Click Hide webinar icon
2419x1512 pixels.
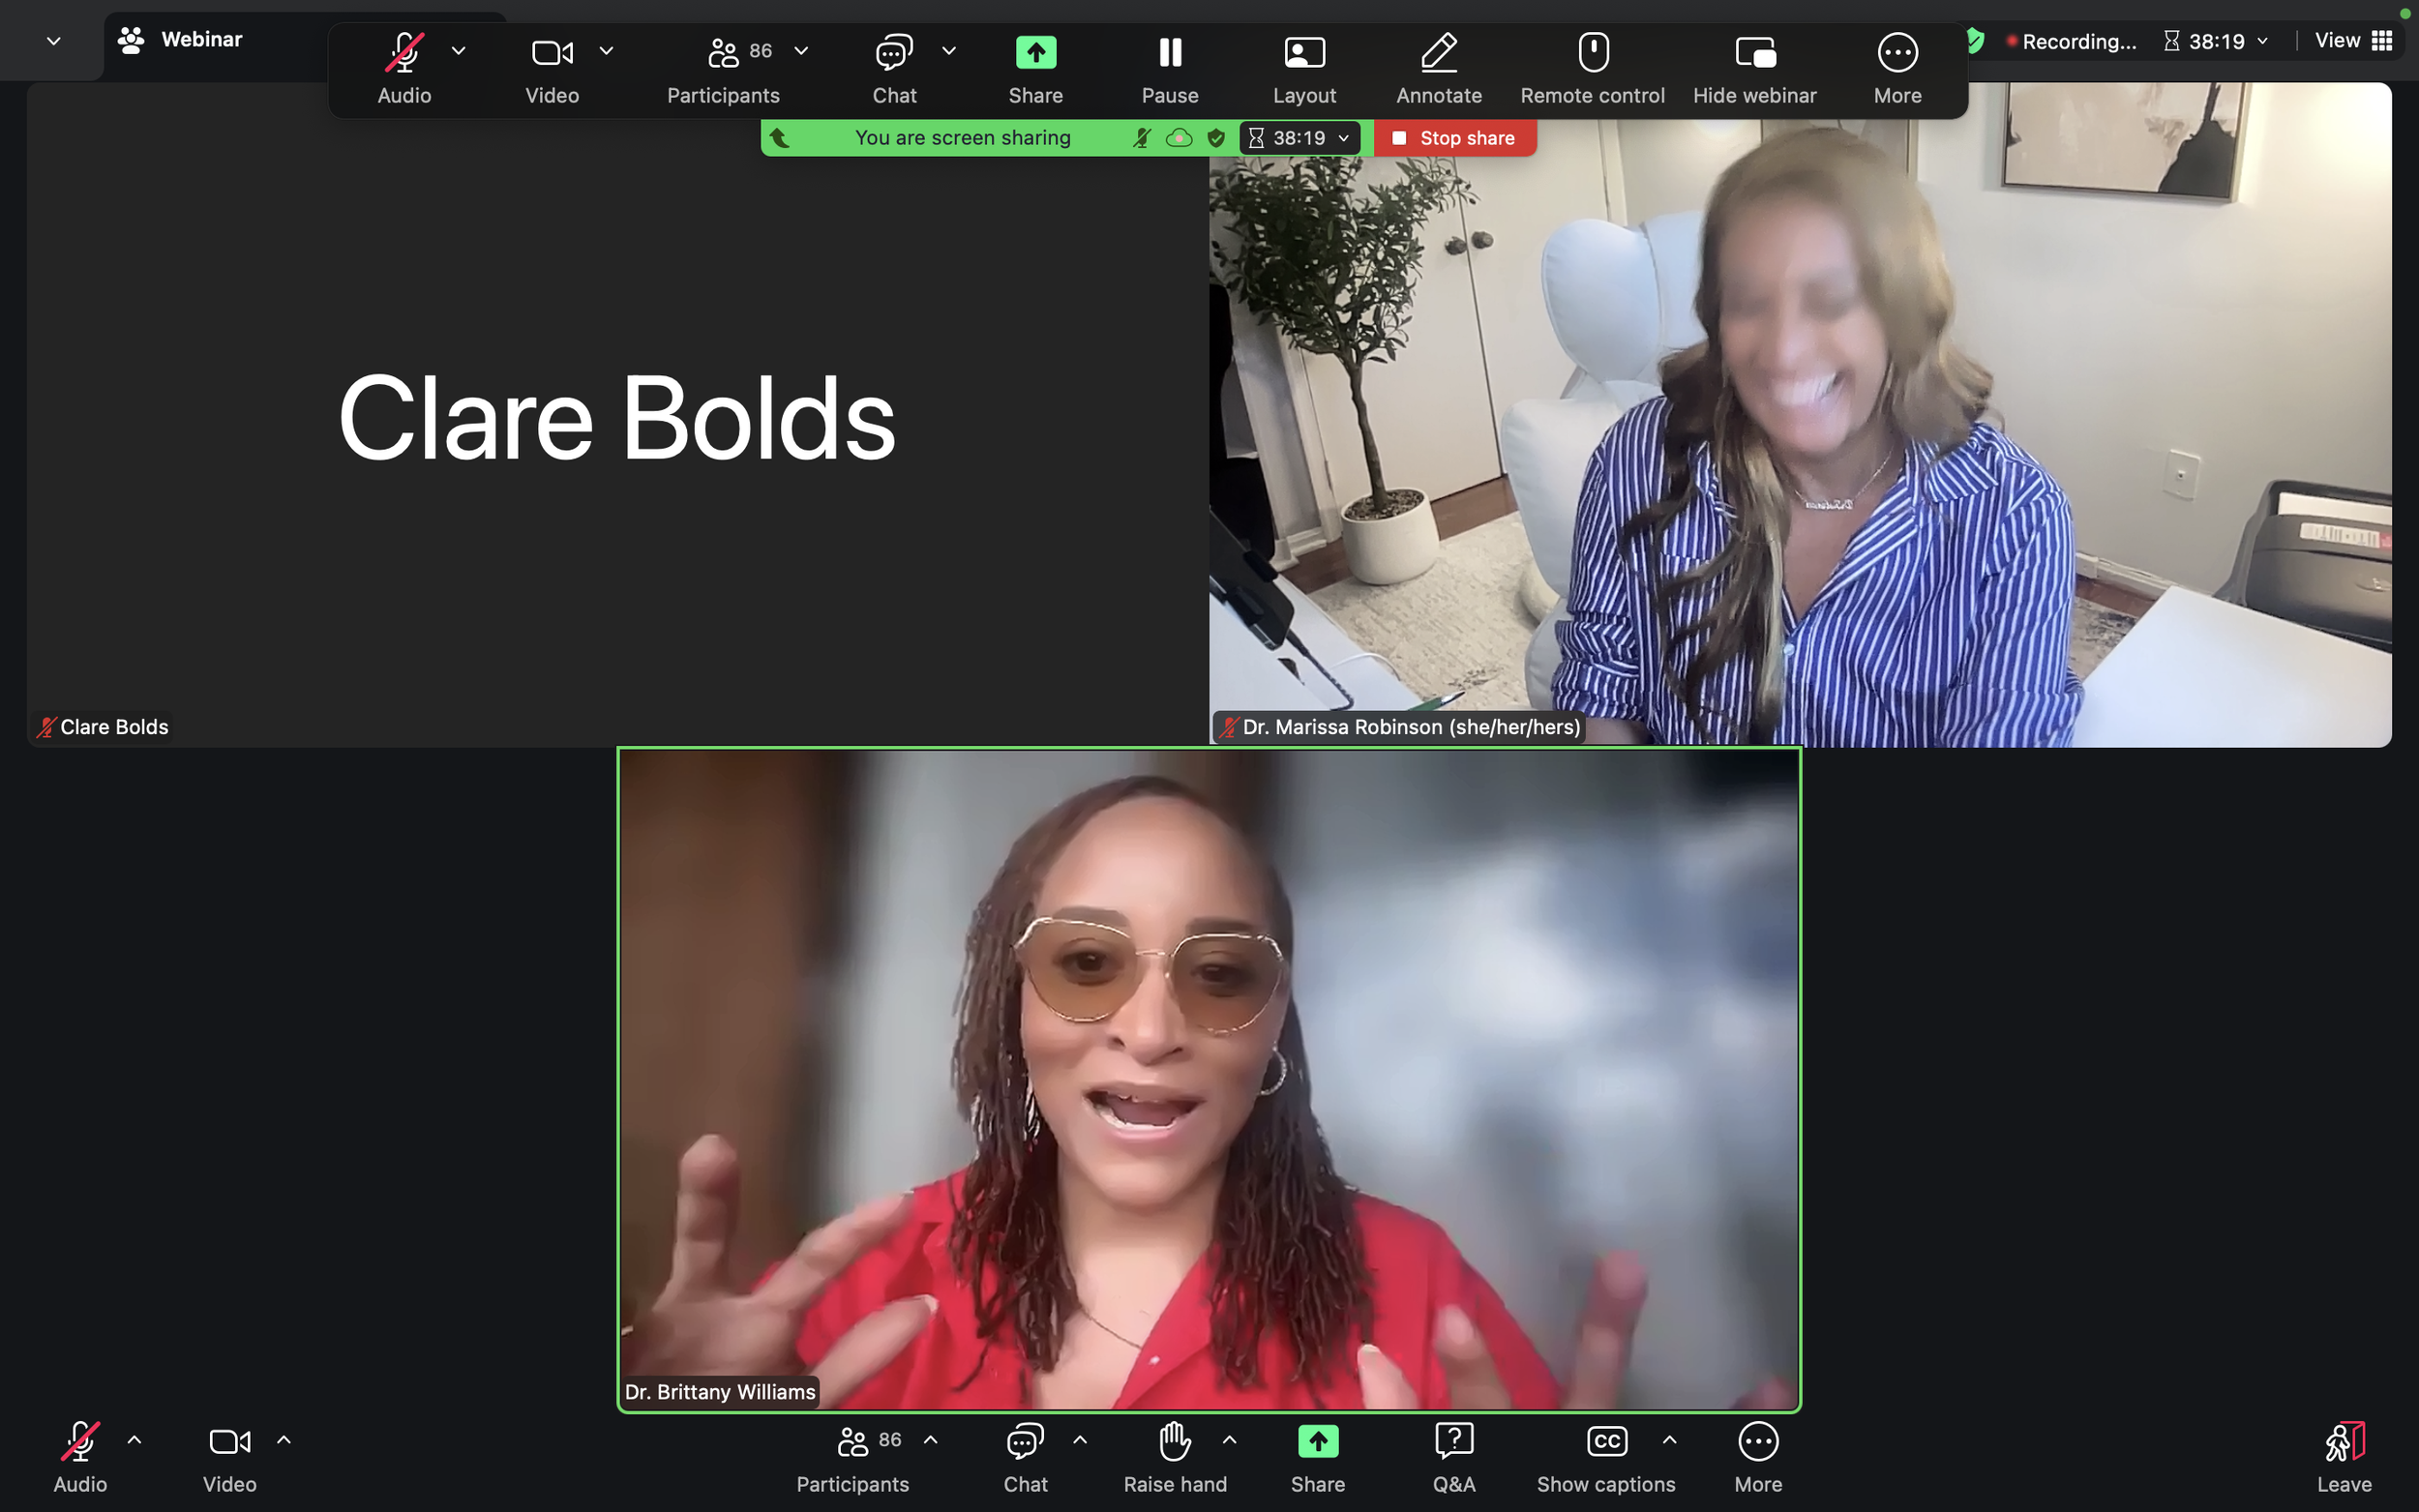click(x=1754, y=53)
